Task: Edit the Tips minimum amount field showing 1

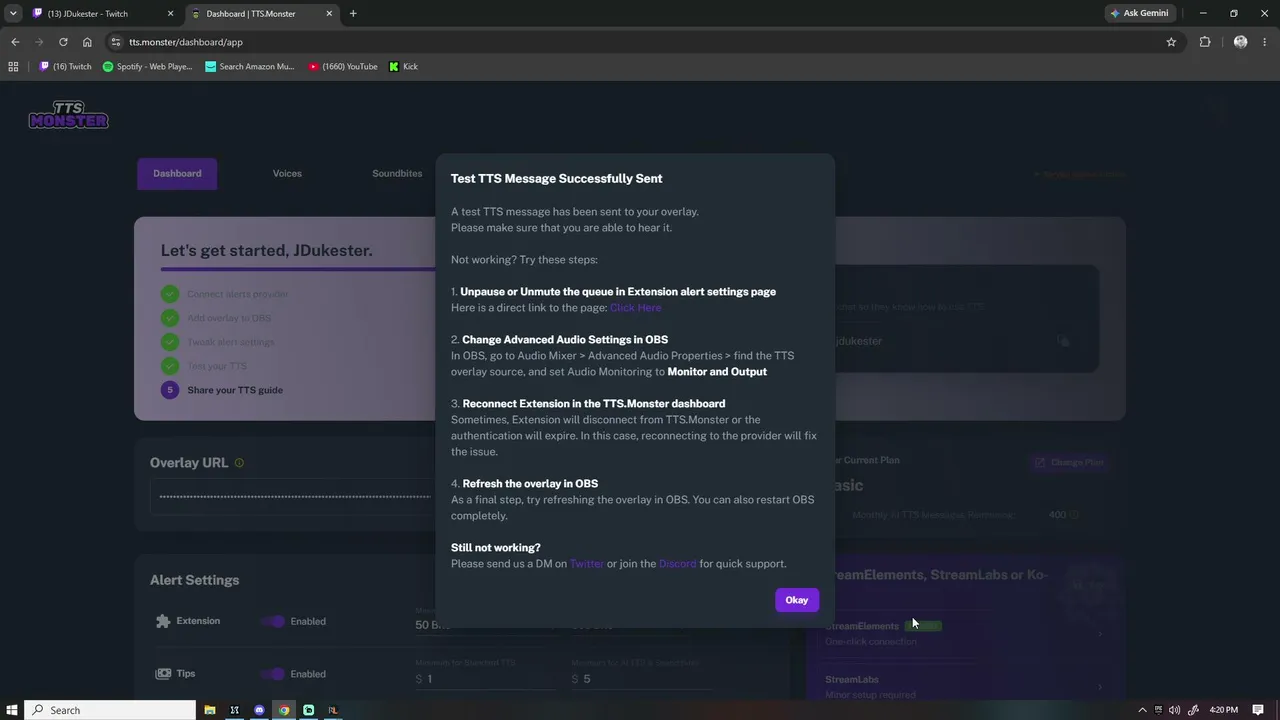Action: coord(485,679)
